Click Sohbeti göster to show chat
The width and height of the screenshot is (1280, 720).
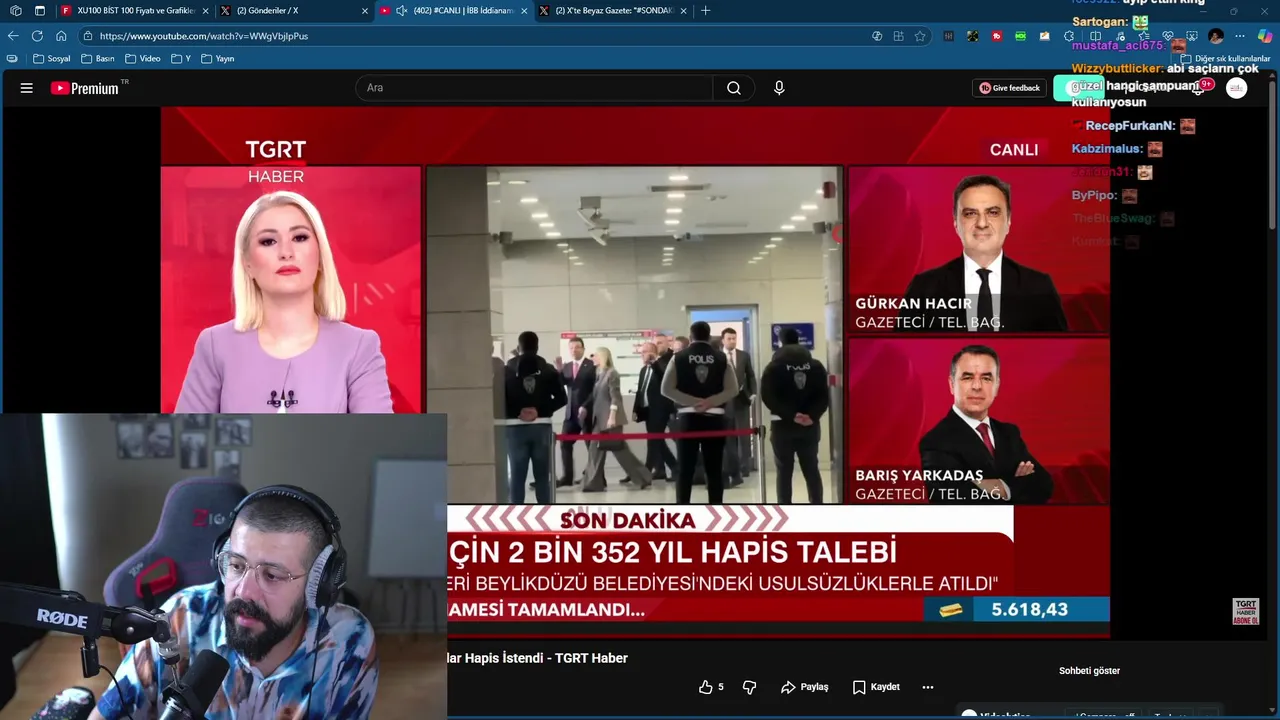(x=1089, y=671)
